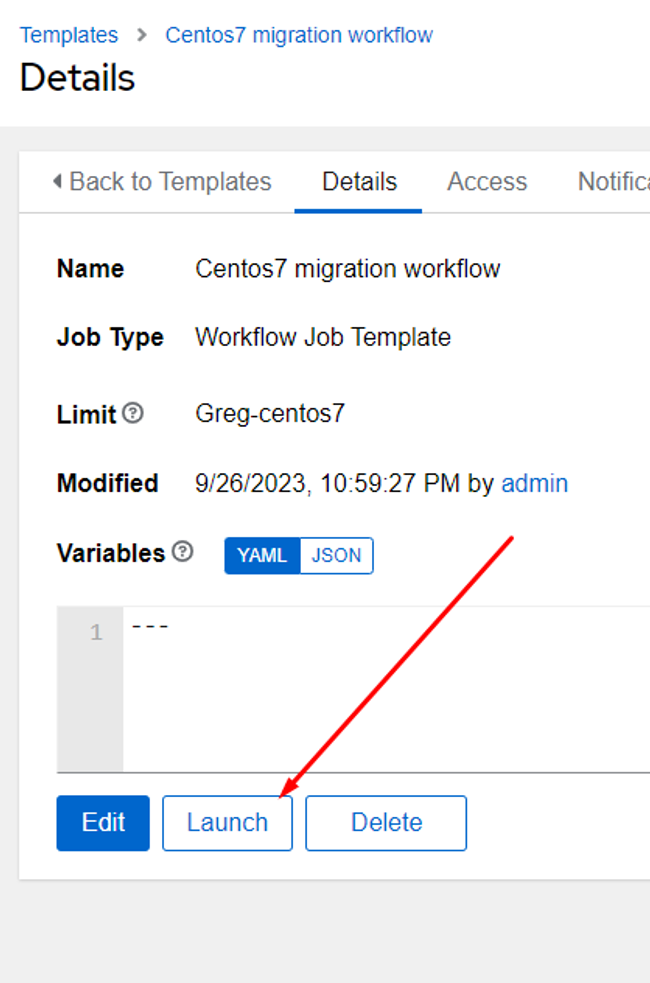Click the help icon next to Limit
Screen dimensions: 650x983
(133, 413)
